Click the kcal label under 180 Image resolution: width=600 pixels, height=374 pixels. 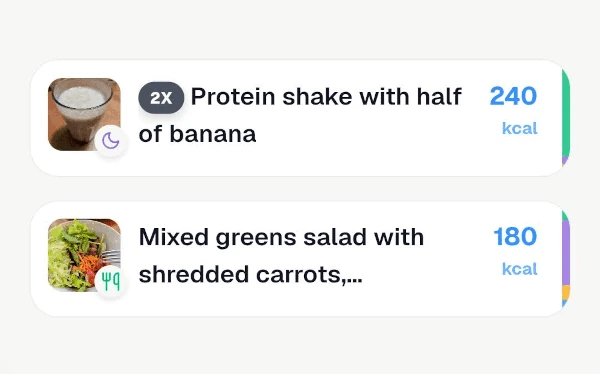tap(520, 269)
